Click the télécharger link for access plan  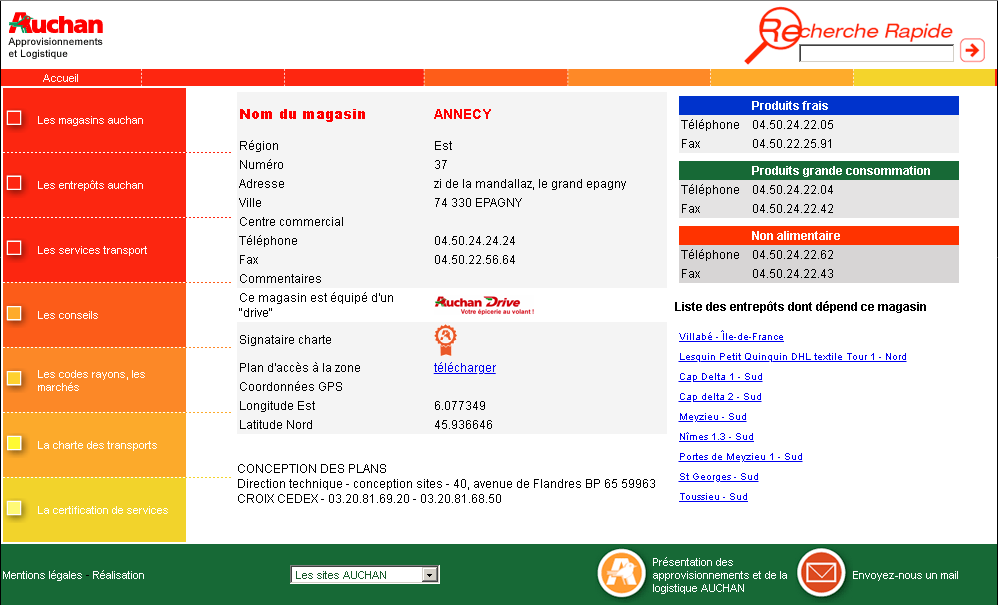pyautogui.click(x=465, y=368)
